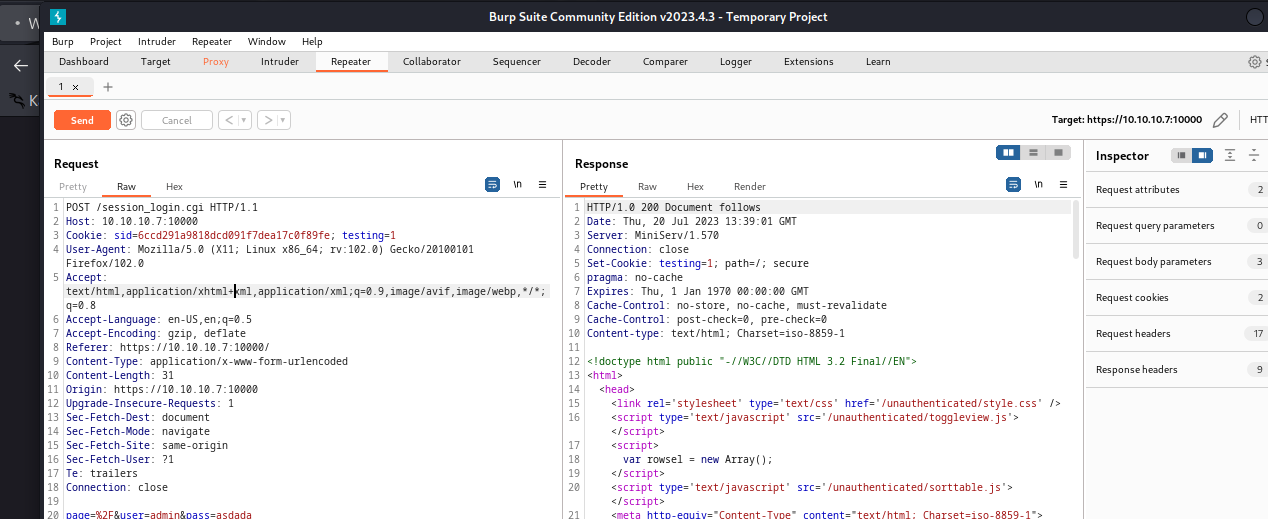Toggle word wrap icon in Response panel

tap(1013, 185)
